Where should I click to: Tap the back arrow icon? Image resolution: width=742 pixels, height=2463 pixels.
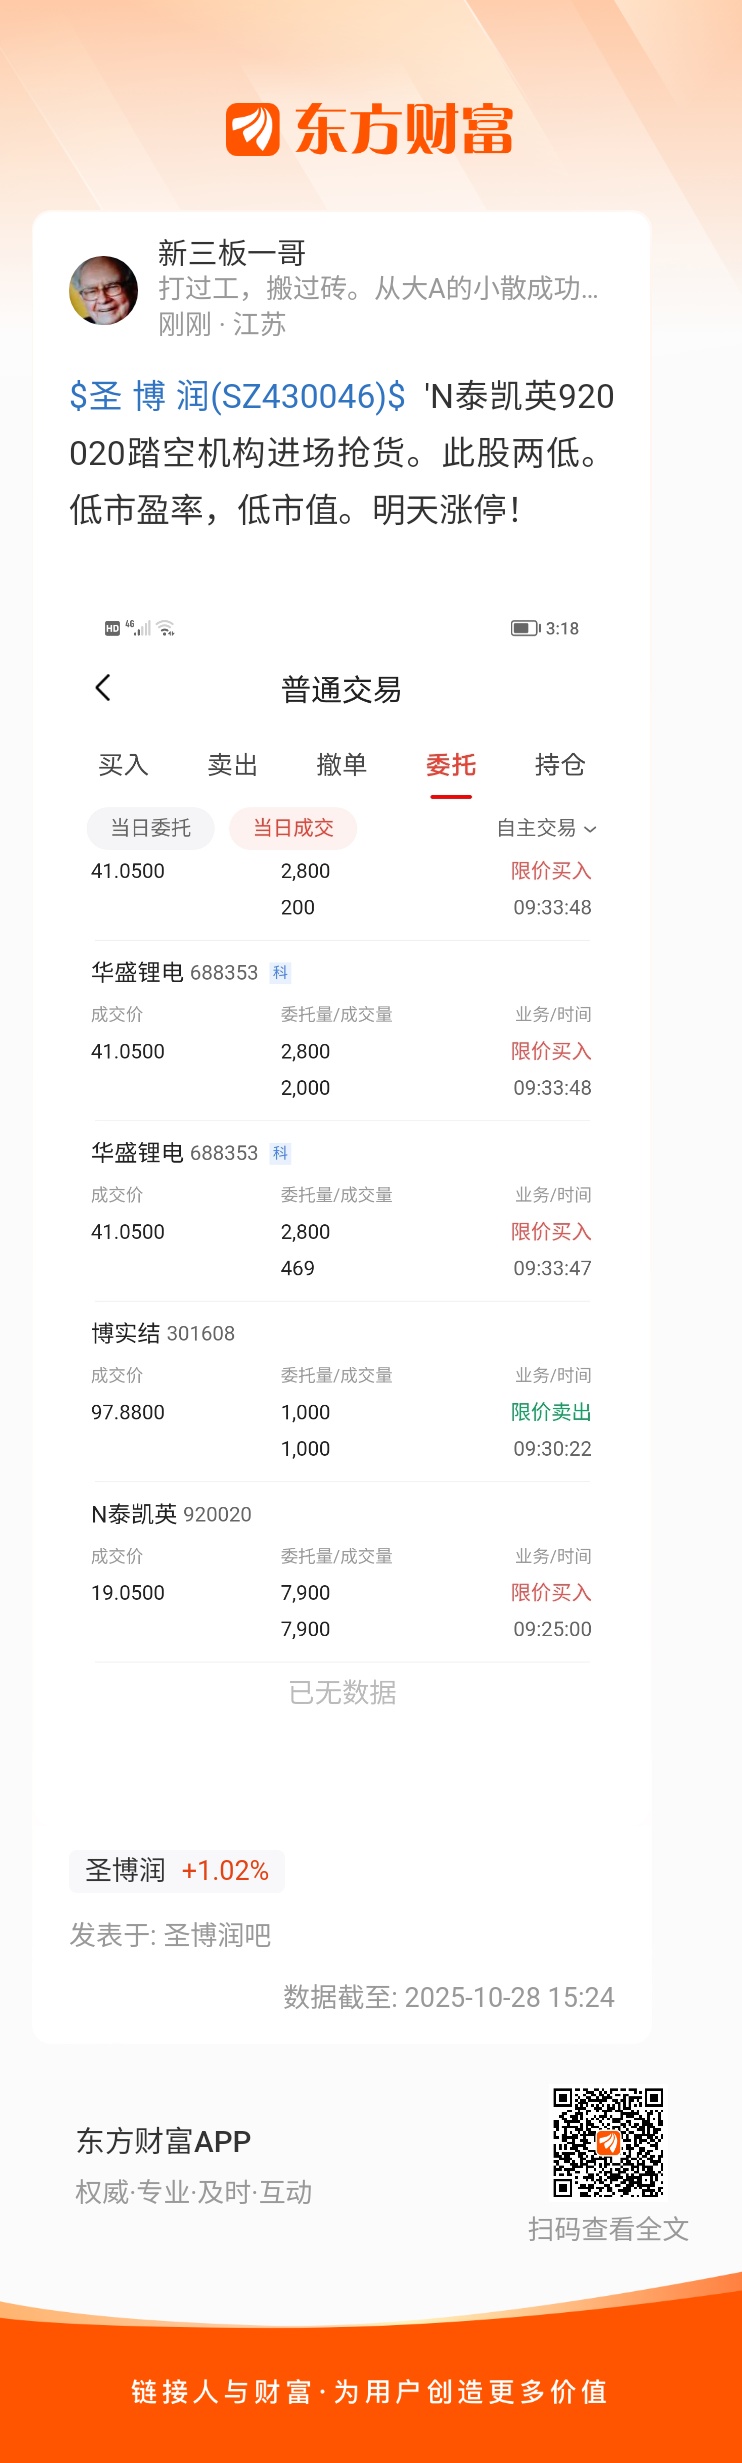[x=103, y=688]
